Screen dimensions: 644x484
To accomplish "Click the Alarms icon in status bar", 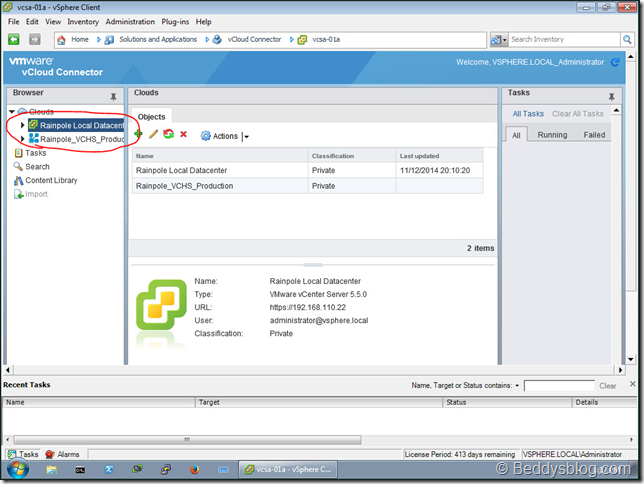I will tap(50, 454).
